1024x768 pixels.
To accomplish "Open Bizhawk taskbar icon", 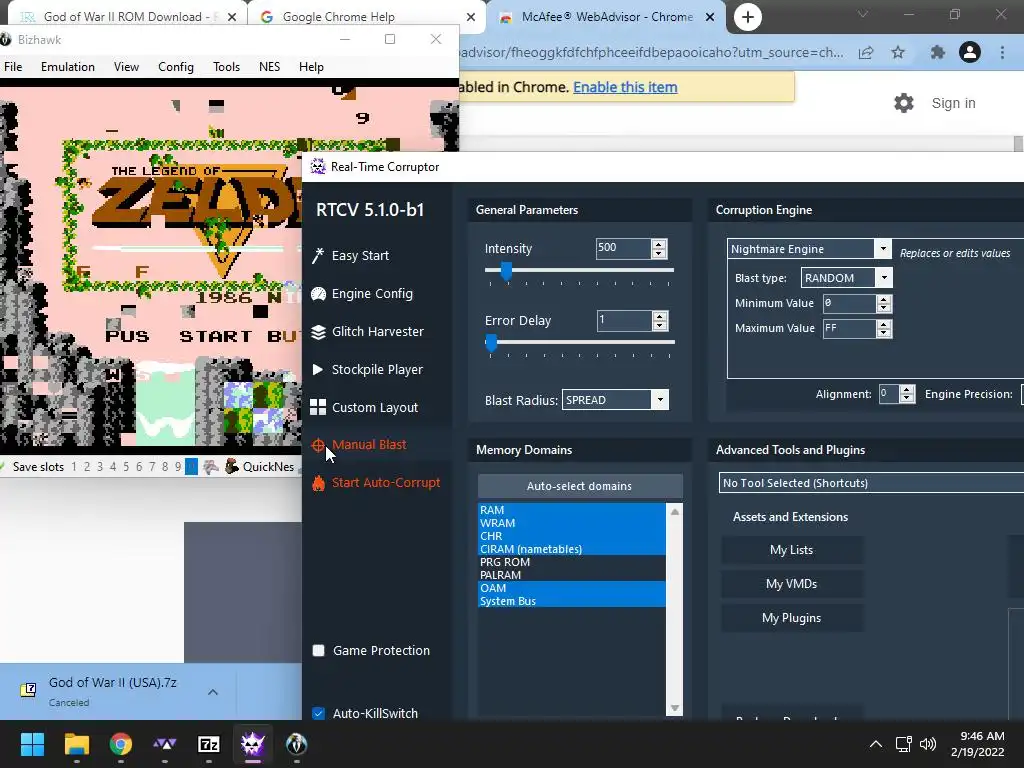I will coord(296,744).
